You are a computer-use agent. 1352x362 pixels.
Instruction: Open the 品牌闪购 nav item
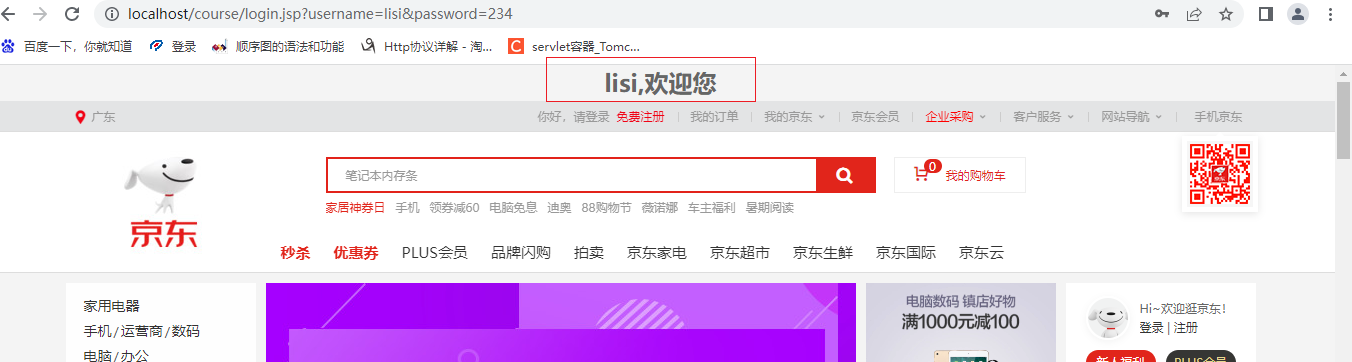tap(521, 252)
